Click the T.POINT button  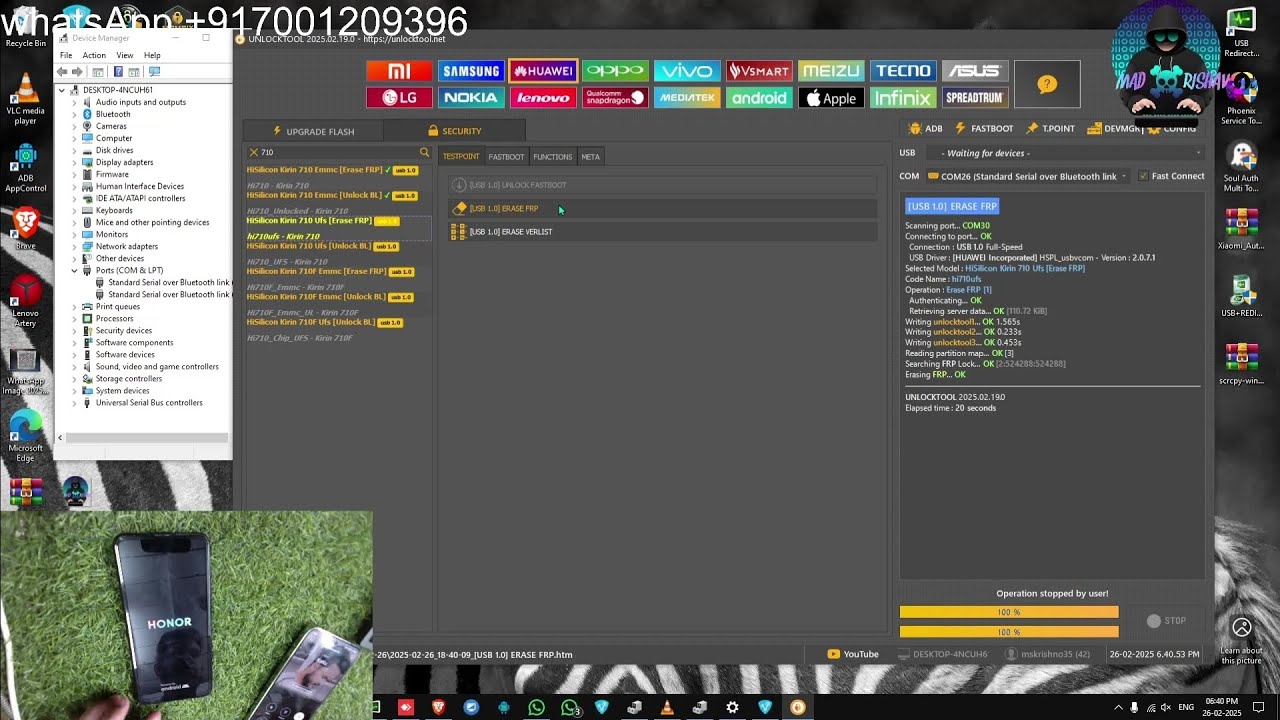[1049, 129]
